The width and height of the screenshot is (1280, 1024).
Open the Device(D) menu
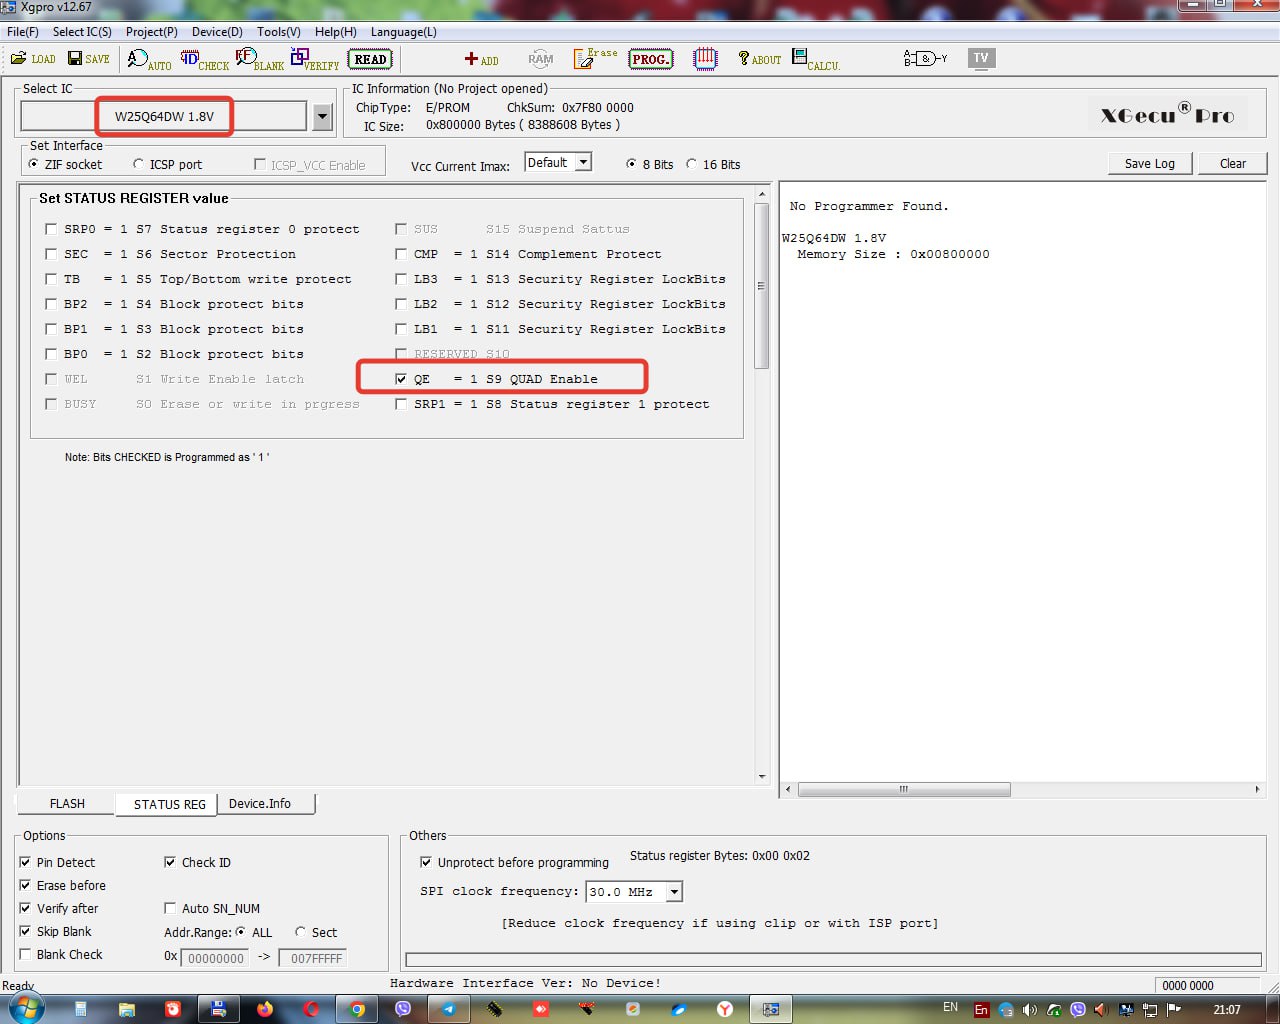[217, 32]
